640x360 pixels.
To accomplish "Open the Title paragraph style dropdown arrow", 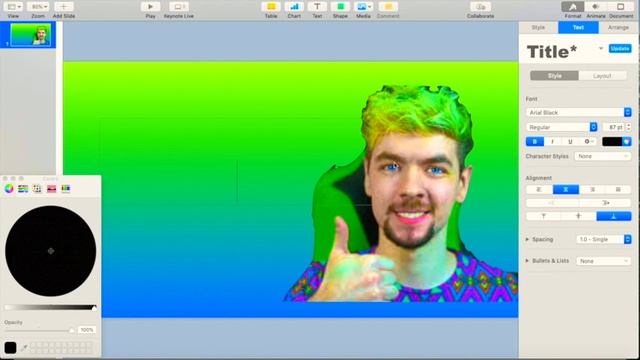I will pyautogui.click(x=601, y=49).
